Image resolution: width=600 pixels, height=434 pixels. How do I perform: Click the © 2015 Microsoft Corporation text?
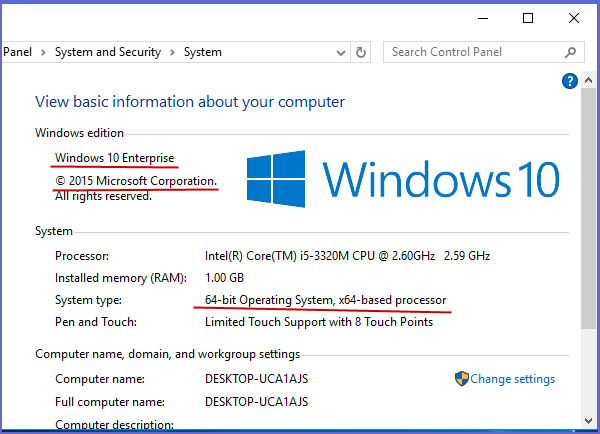point(136,181)
